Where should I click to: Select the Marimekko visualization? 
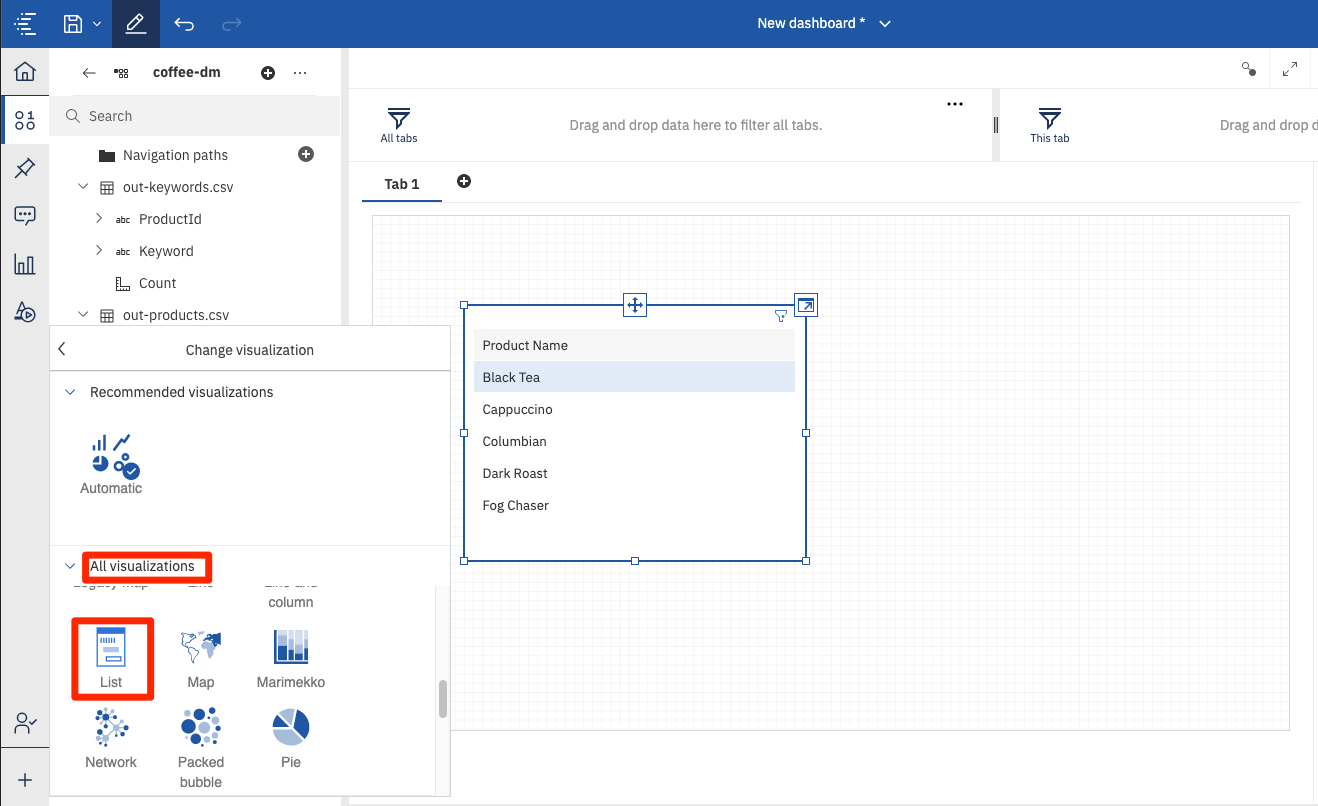click(291, 658)
